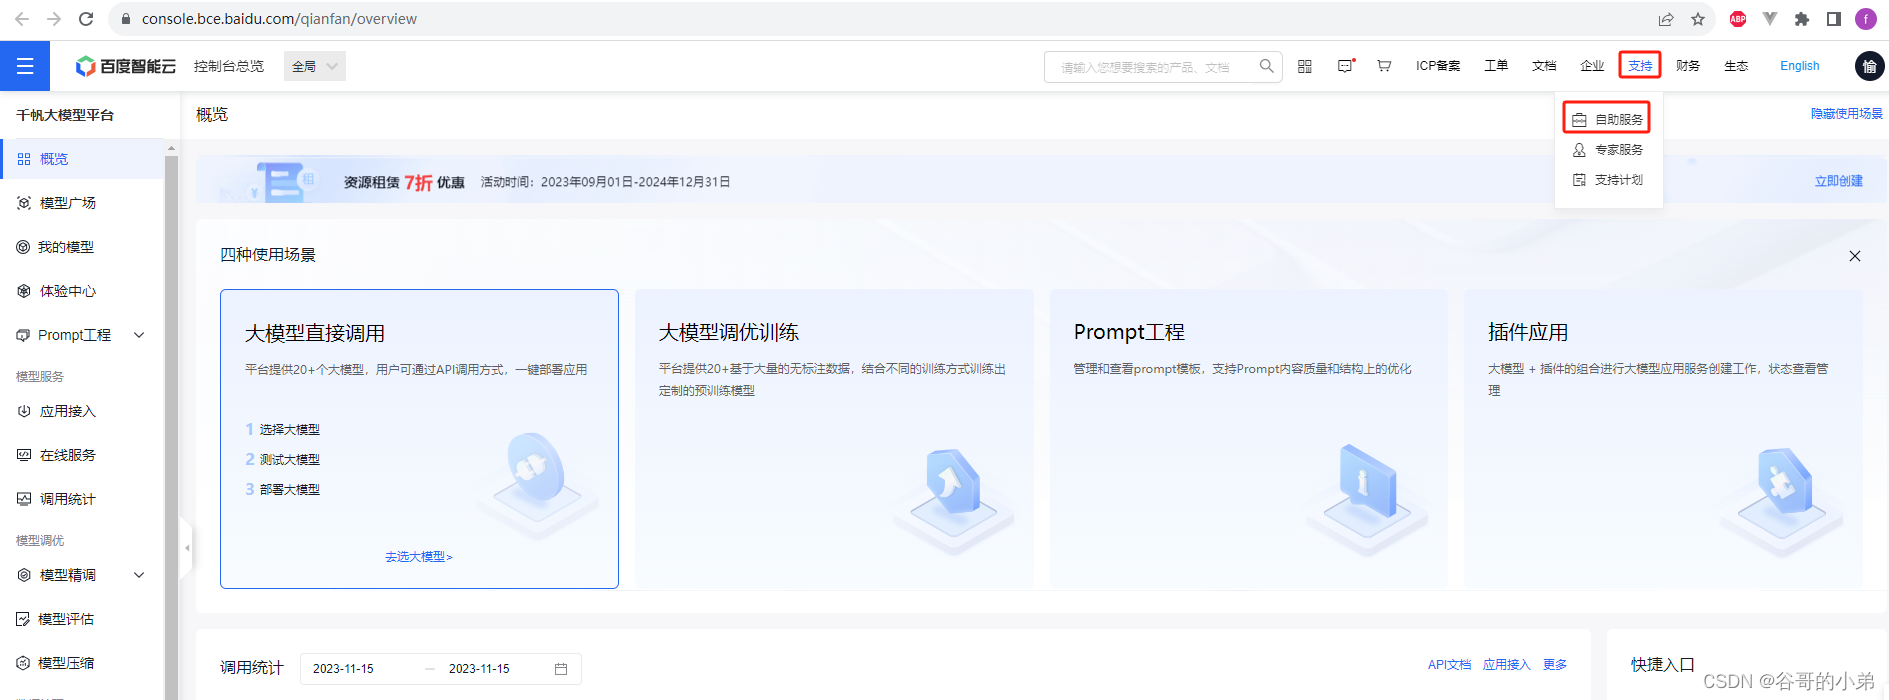Select the 插件应用 card

click(1663, 439)
